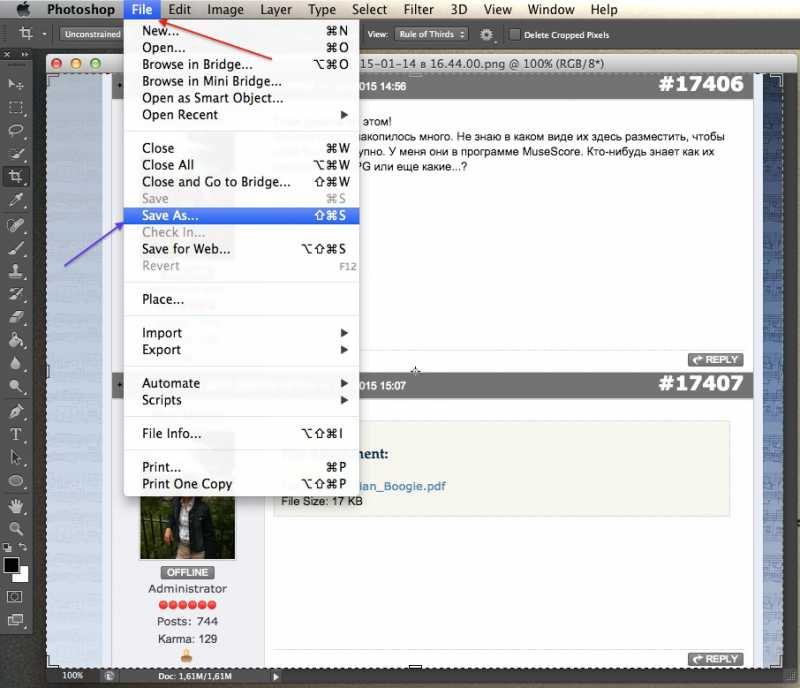Screen dimensions: 800x688
Task: Click the Doc: 1,61M/1,61M status text
Action: point(195,676)
